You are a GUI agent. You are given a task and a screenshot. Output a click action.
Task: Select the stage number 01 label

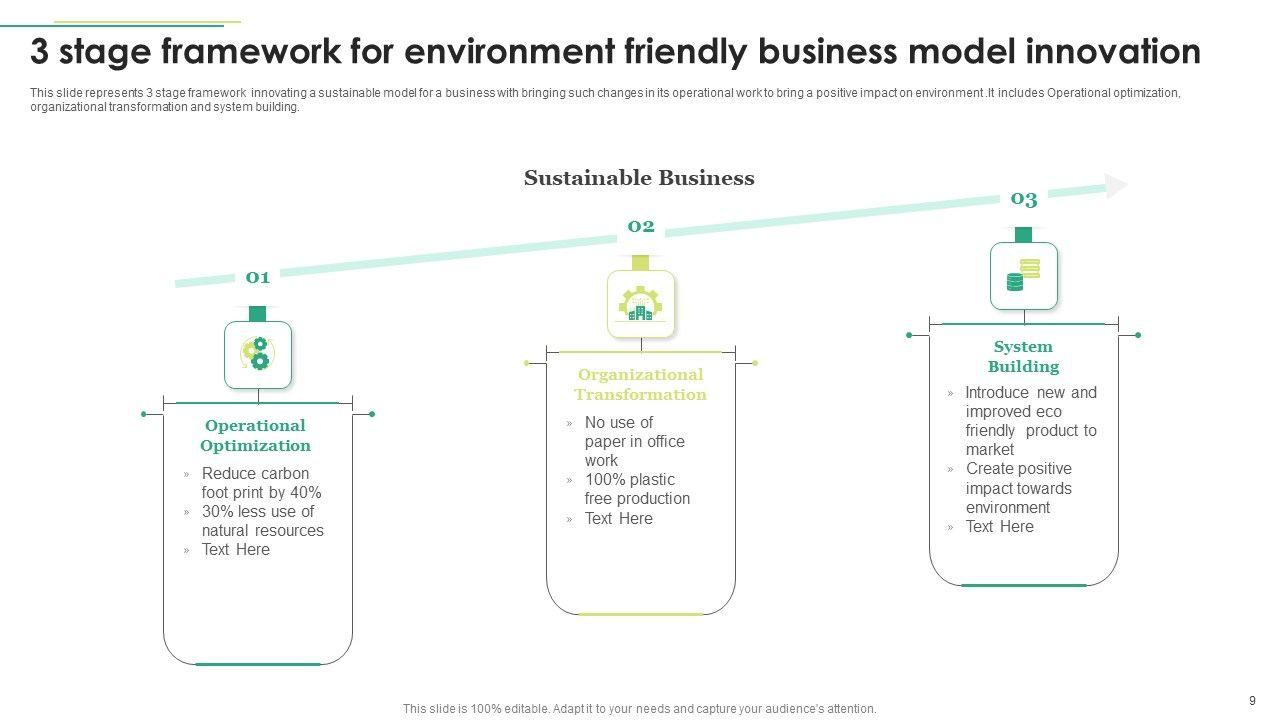(x=258, y=277)
